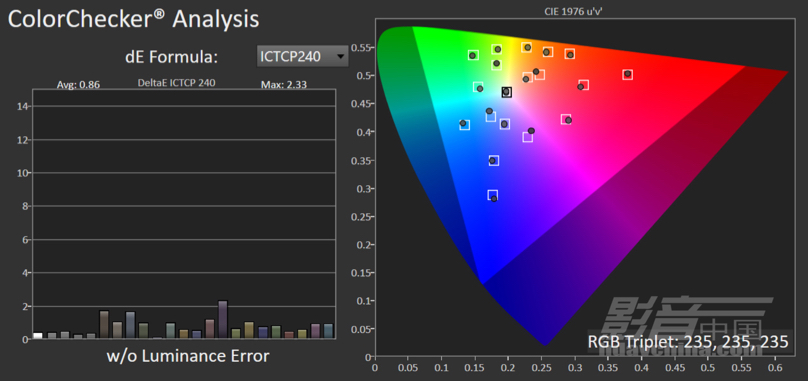Select the blue-gray sky bar near 1.7

(x=130, y=325)
